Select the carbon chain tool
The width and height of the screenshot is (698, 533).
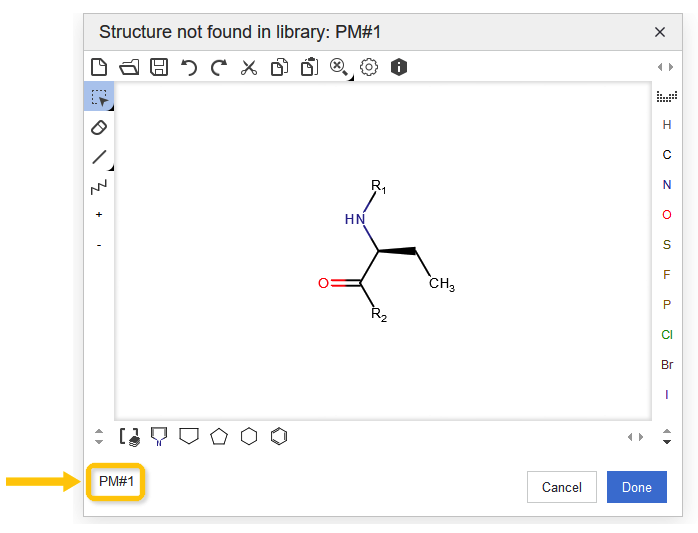[99, 187]
